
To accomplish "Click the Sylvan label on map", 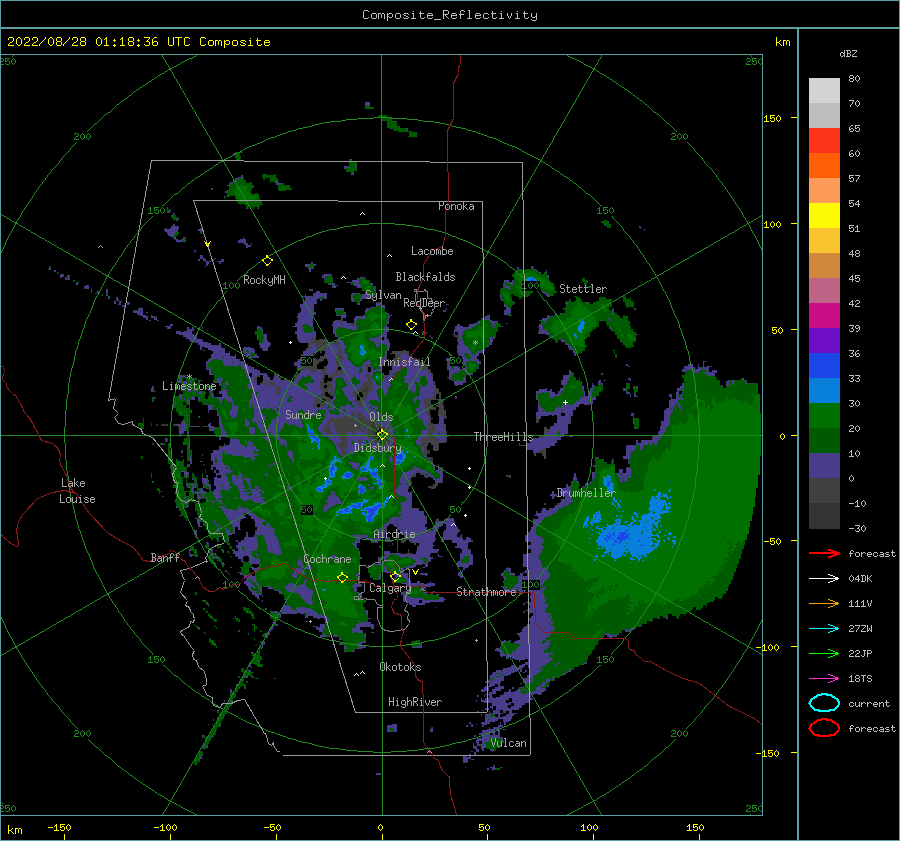I will click(383, 295).
